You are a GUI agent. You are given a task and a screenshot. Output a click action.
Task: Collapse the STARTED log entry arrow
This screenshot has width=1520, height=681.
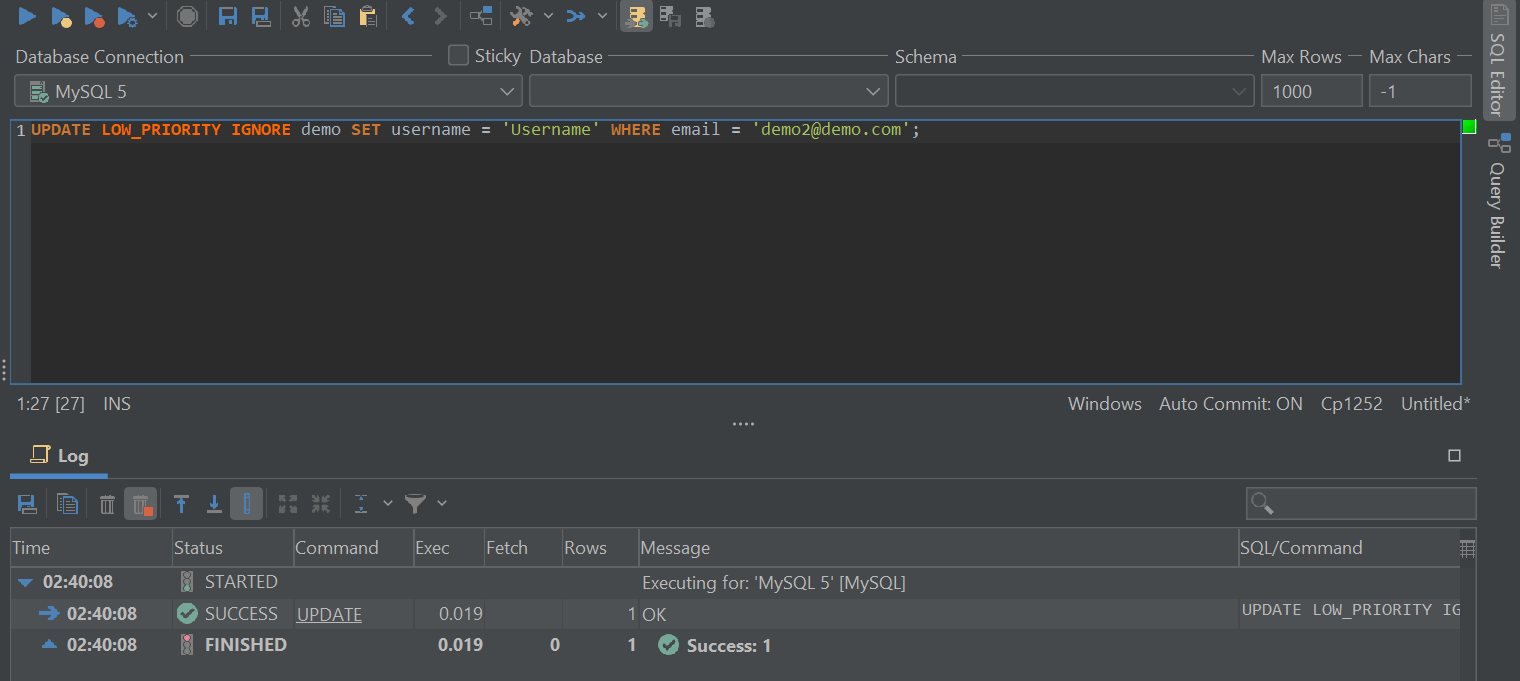(24, 581)
